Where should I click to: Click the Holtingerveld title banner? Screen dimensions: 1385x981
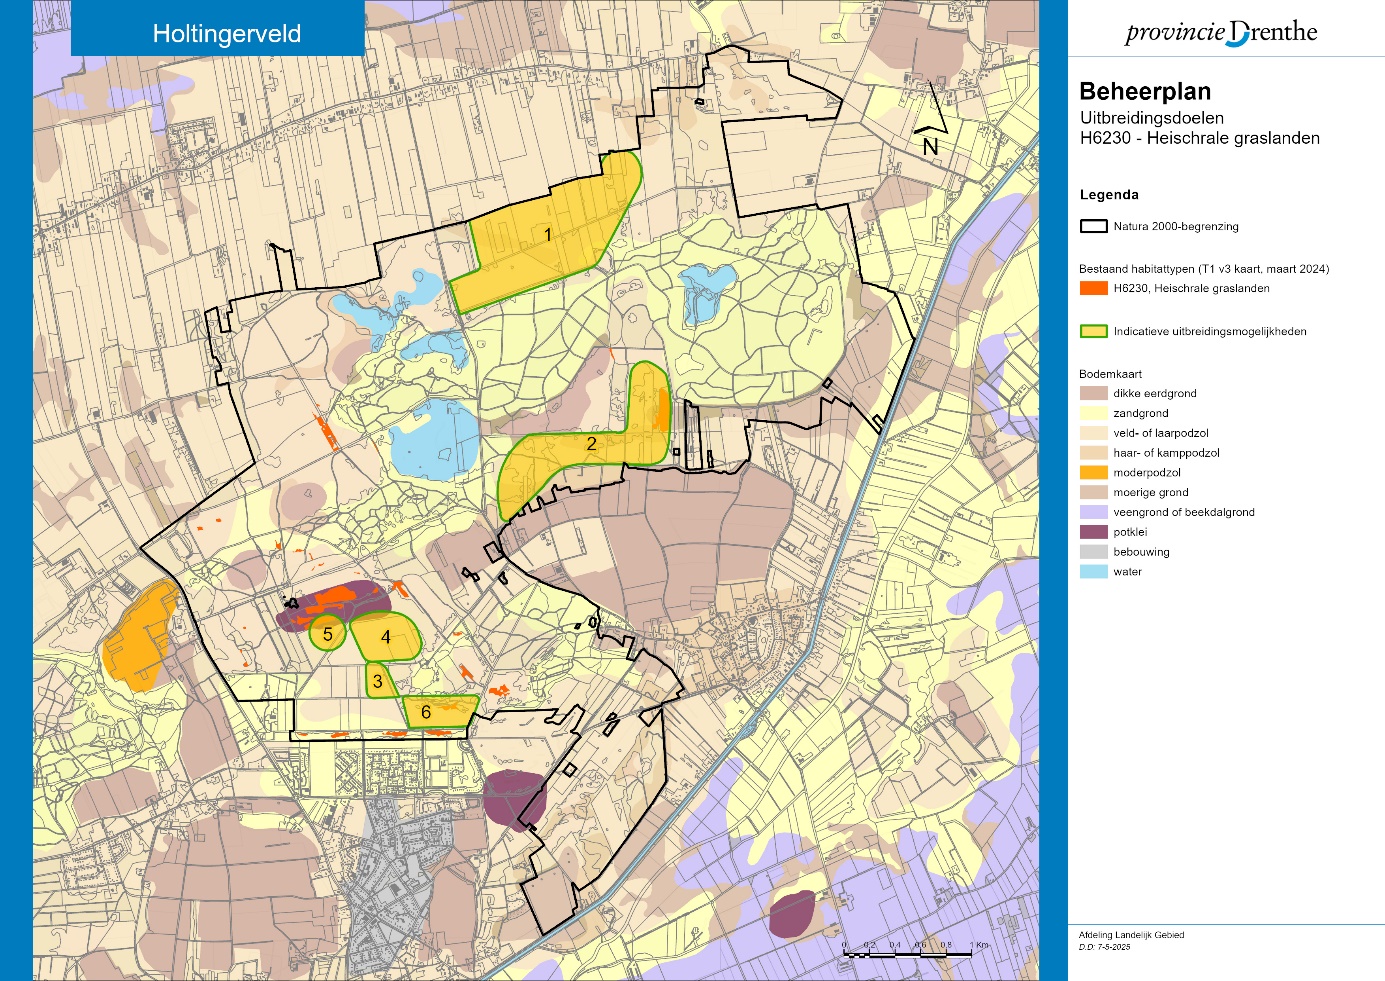pyautogui.click(x=226, y=33)
